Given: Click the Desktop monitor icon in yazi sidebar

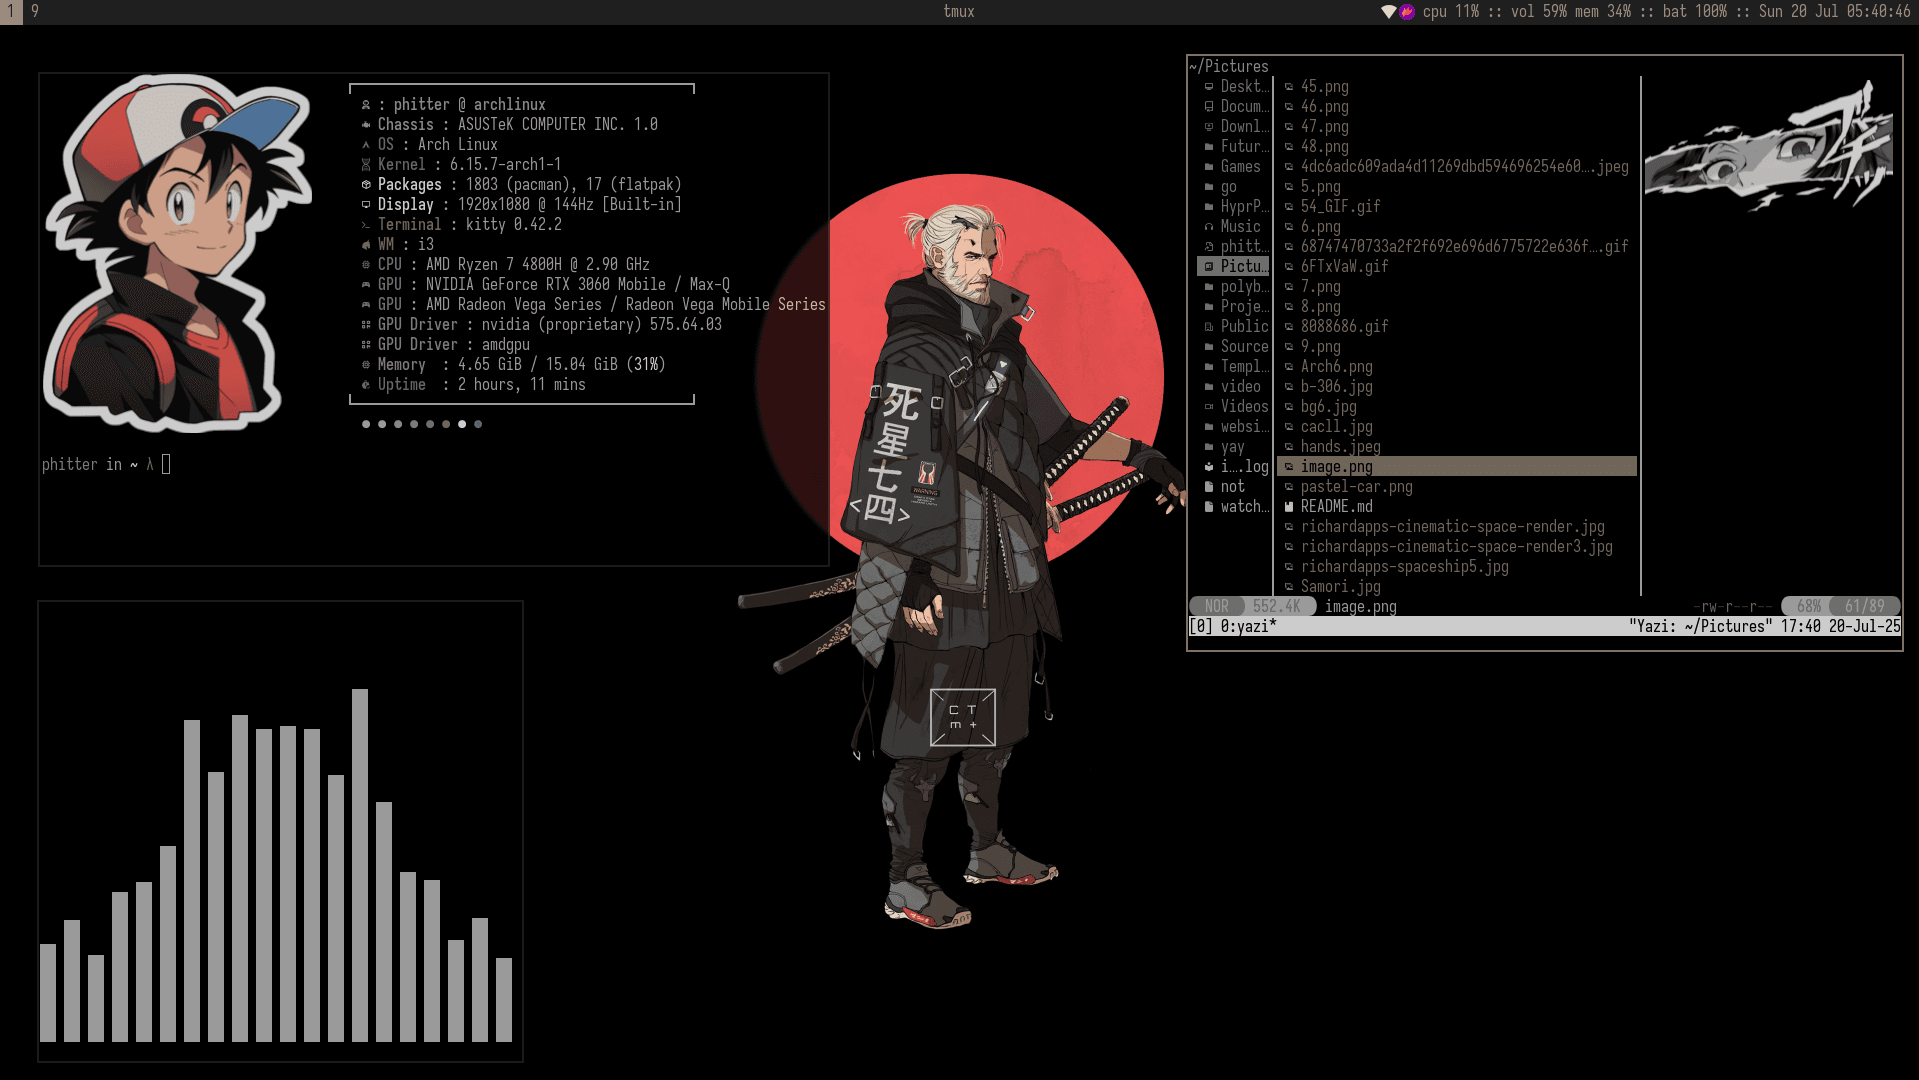Looking at the screenshot, I should click(x=1209, y=87).
